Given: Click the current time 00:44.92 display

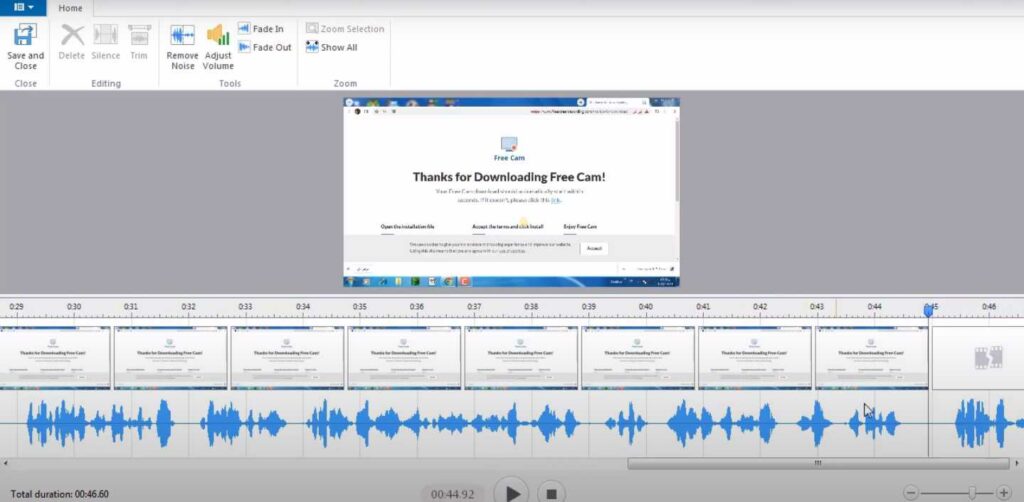Looking at the screenshot, I should click(x=453, y=494).
